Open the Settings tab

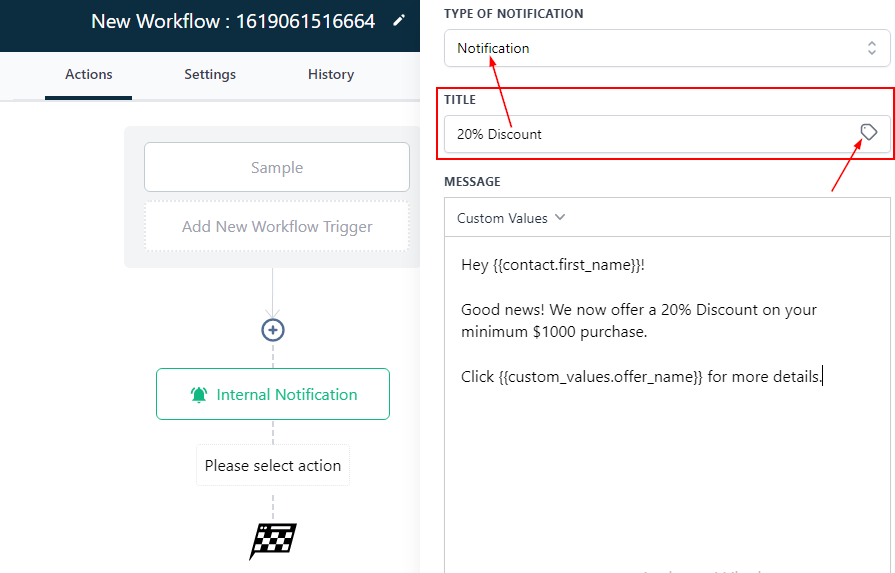click(210, 74)
